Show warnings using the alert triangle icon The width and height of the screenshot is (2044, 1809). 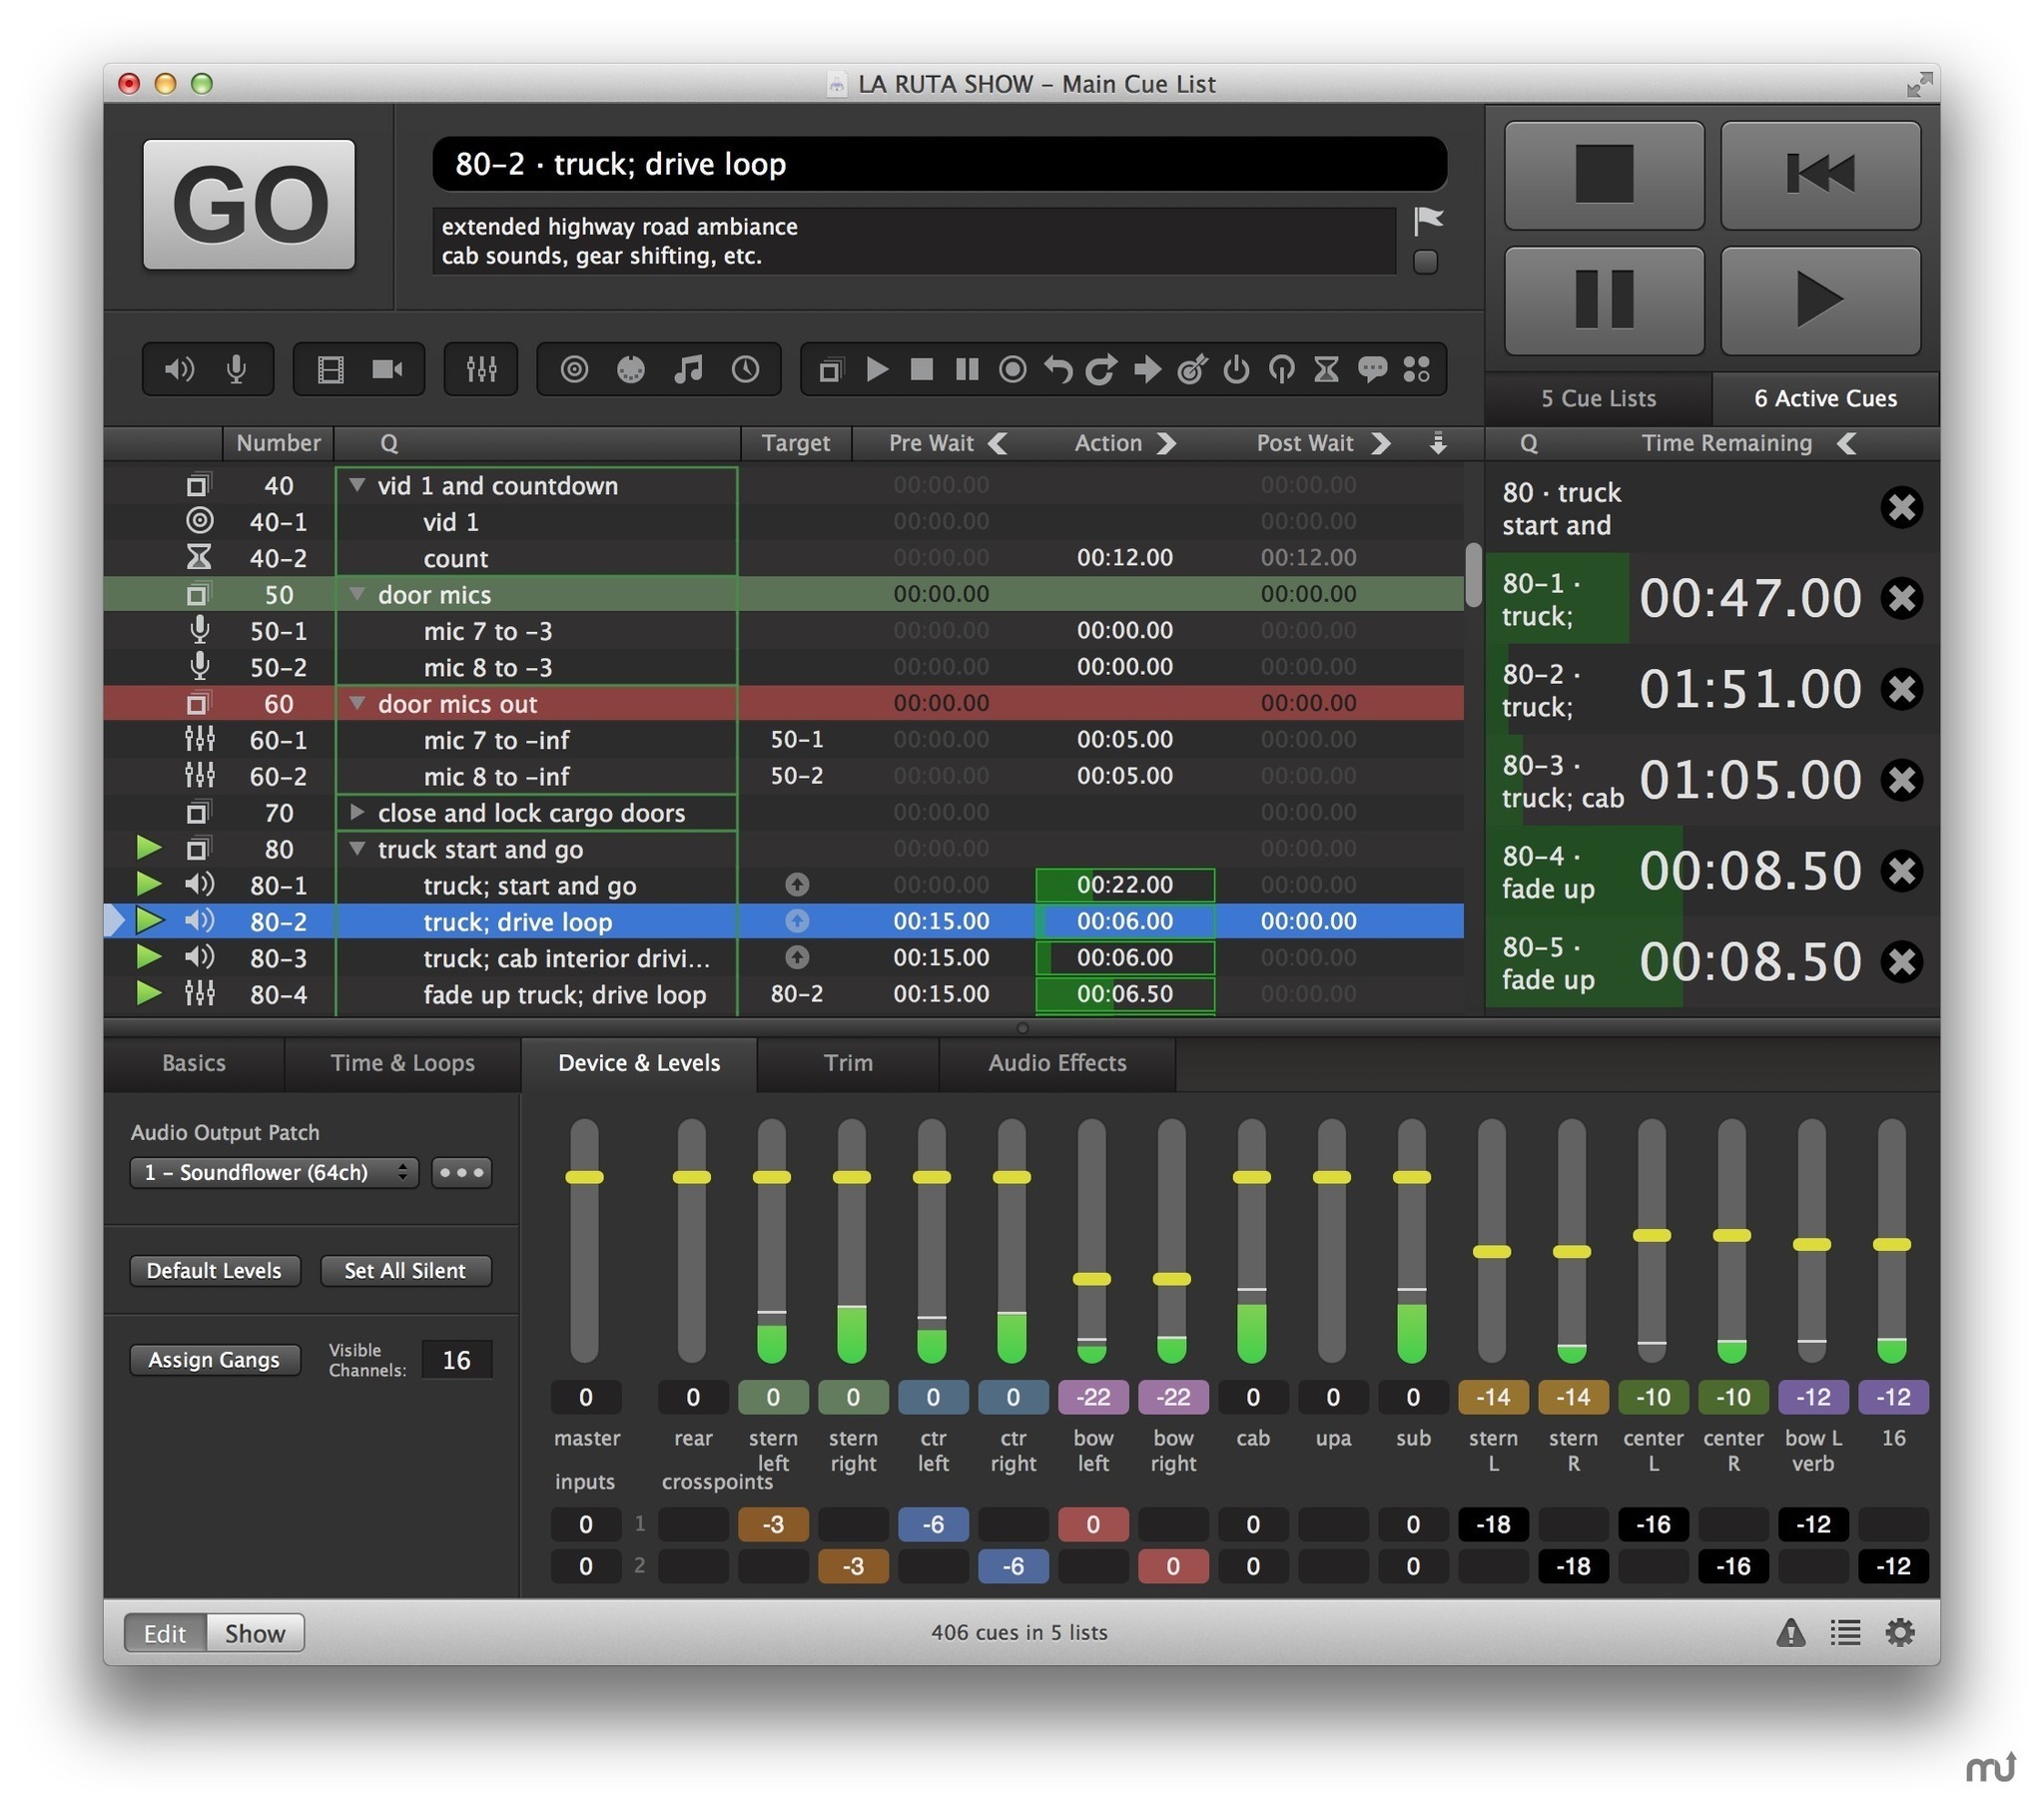[1791, 1633]
